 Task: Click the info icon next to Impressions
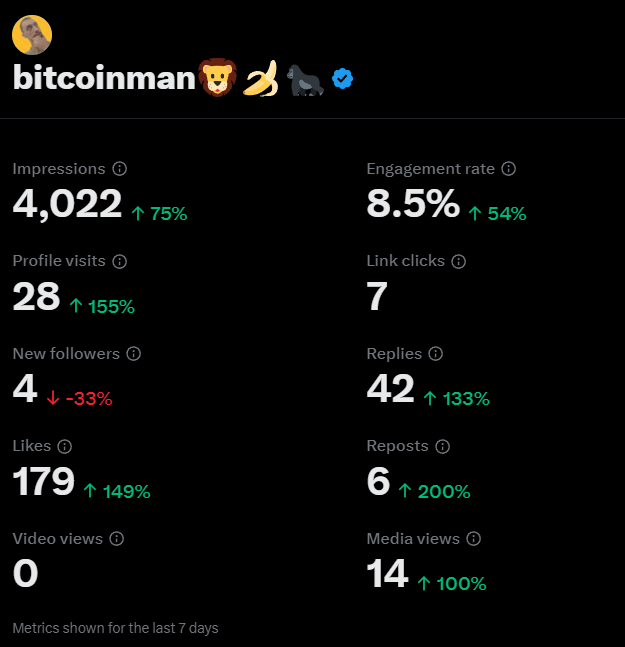120,169
